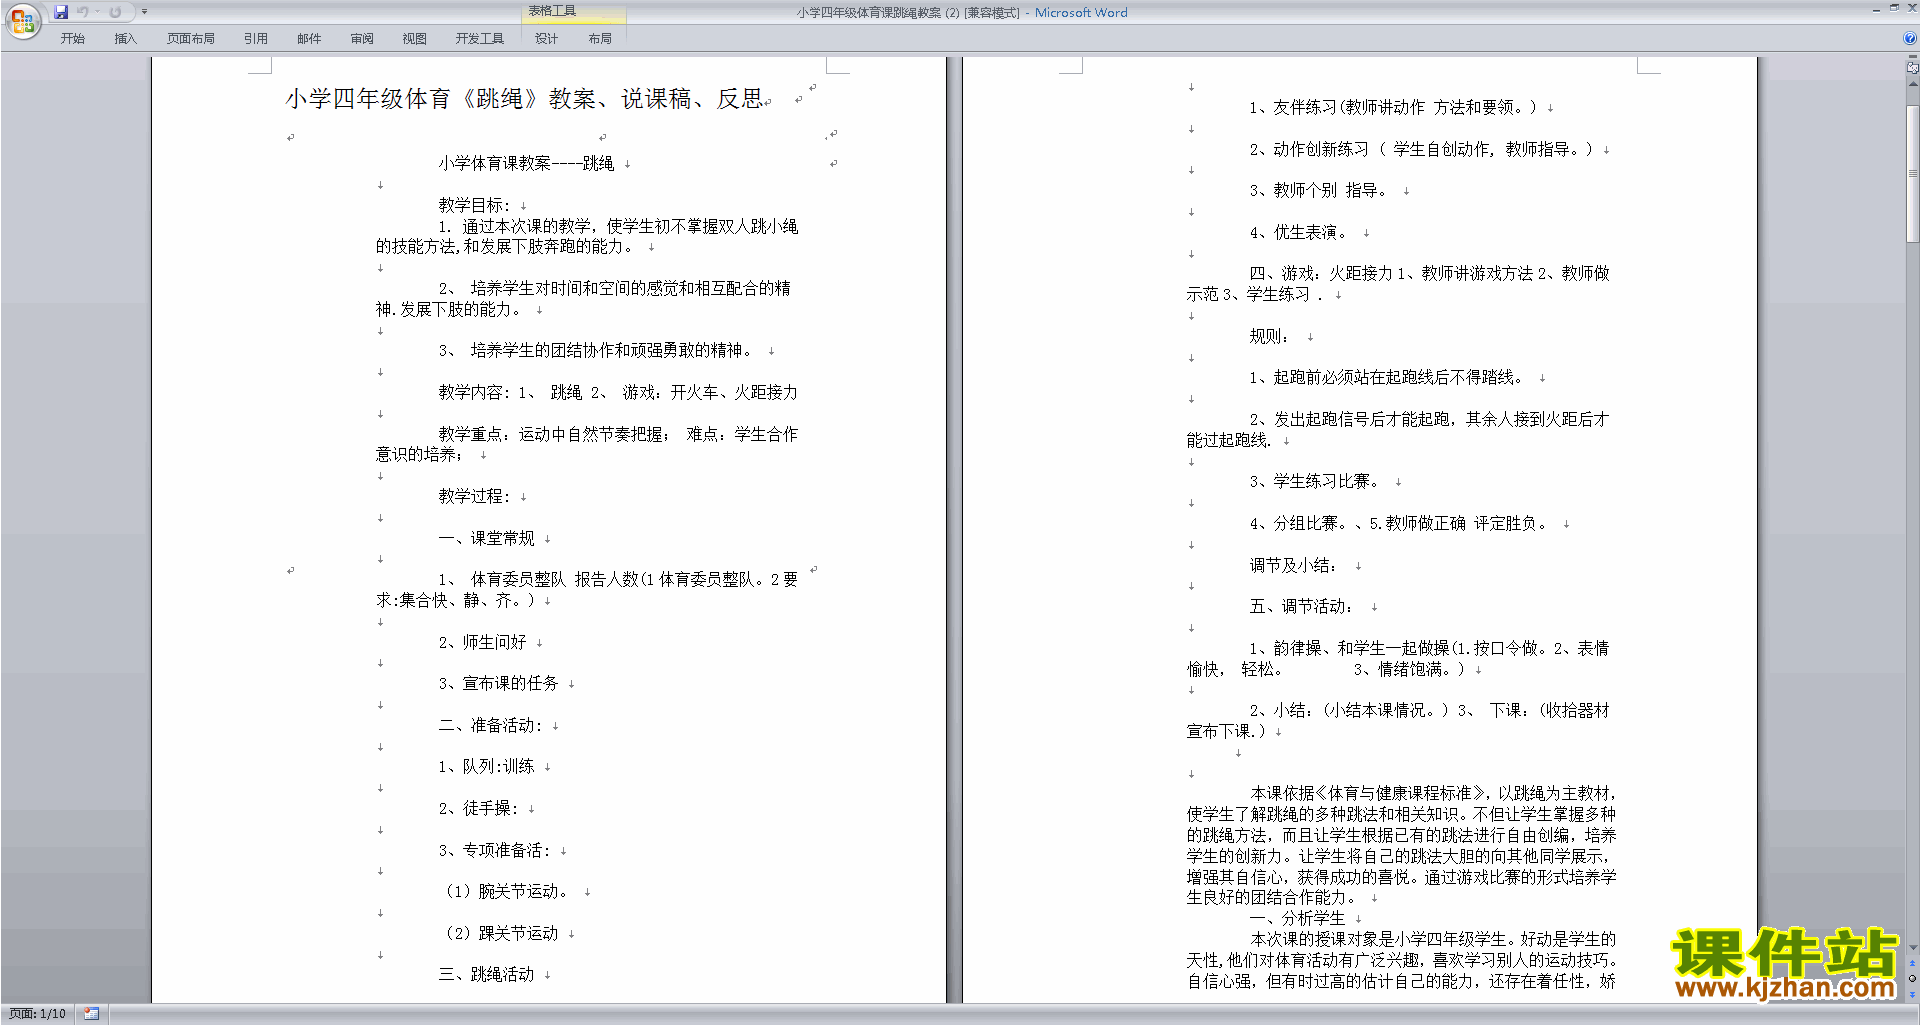Click the line 调节及小结：
The width and height of the screenshot is (1920, 1025).
(x=1292, y=565)
